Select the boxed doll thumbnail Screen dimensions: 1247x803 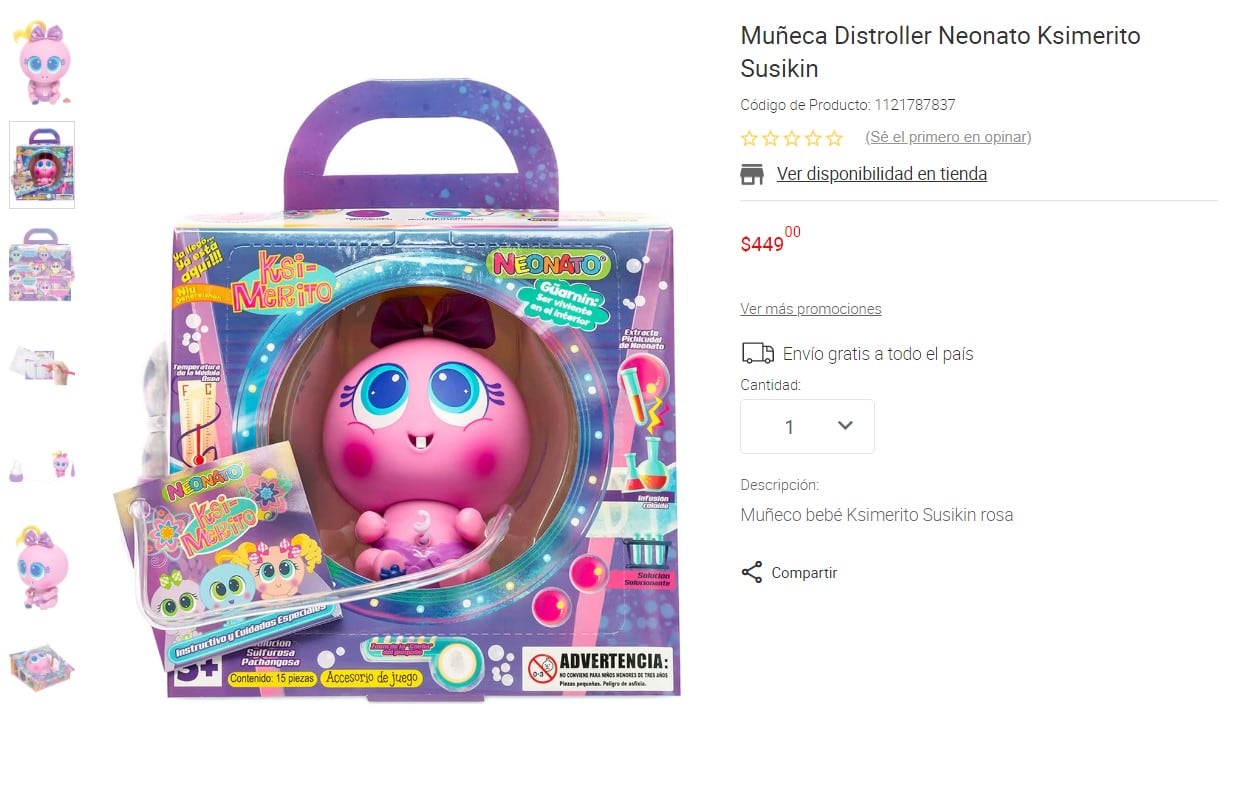click(x=42, y=165)
